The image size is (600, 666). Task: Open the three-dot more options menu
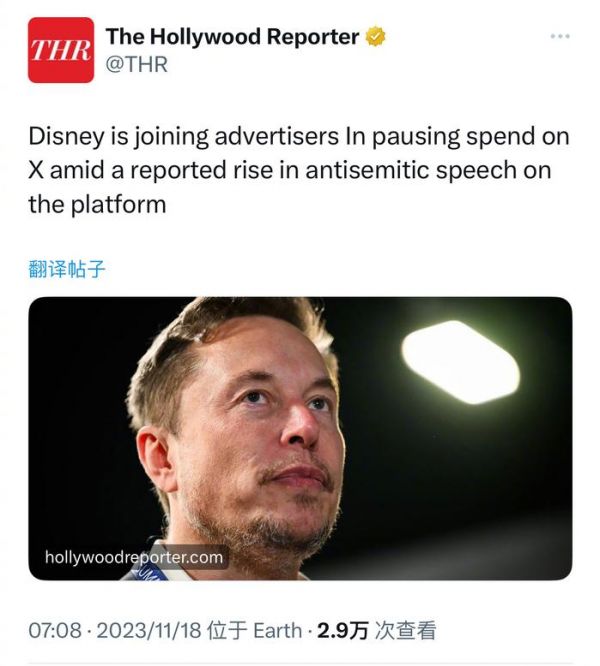[x=561, y=36]
